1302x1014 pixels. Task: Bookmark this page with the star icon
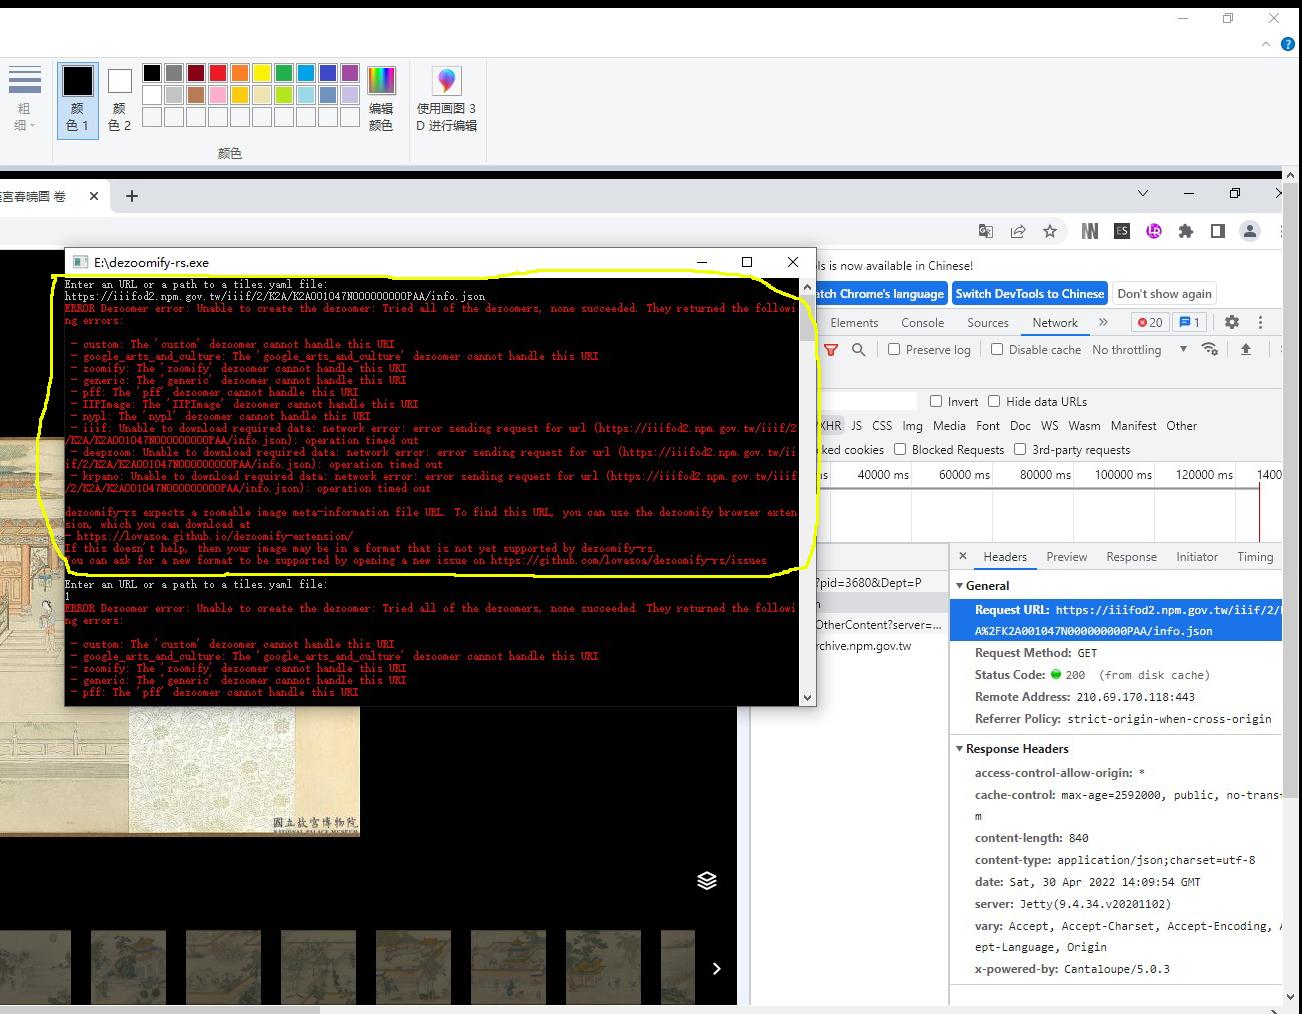[x=1050, y=231]
